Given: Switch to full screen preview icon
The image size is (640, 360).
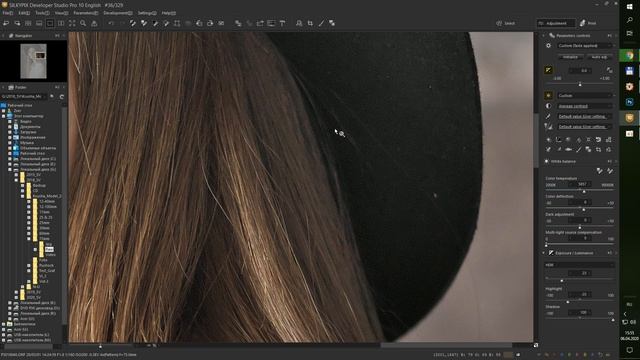Looking at the screenshot, I should tap(72, 23).
